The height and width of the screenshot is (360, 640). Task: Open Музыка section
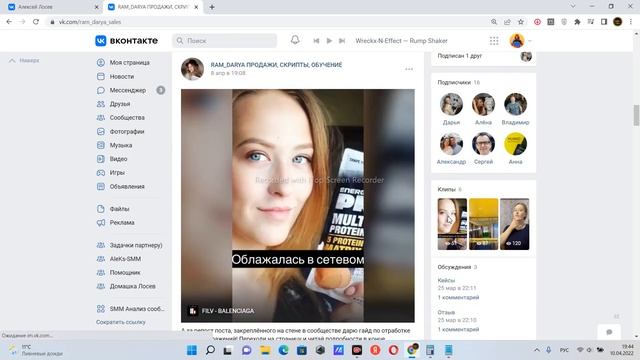pyautogui.click(x=121, y=145)
